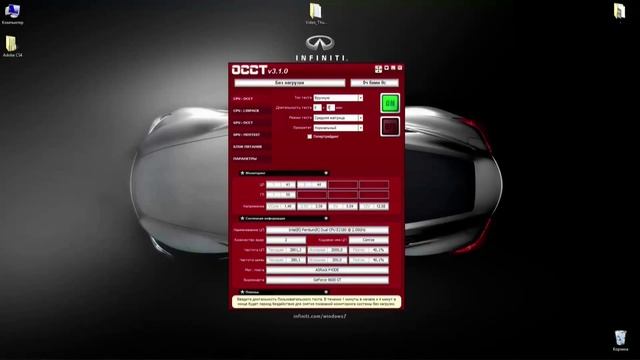Click the cross-arrows move icon in OCCT header
This screenshot has width=640, height=360.
pos(378,69)
